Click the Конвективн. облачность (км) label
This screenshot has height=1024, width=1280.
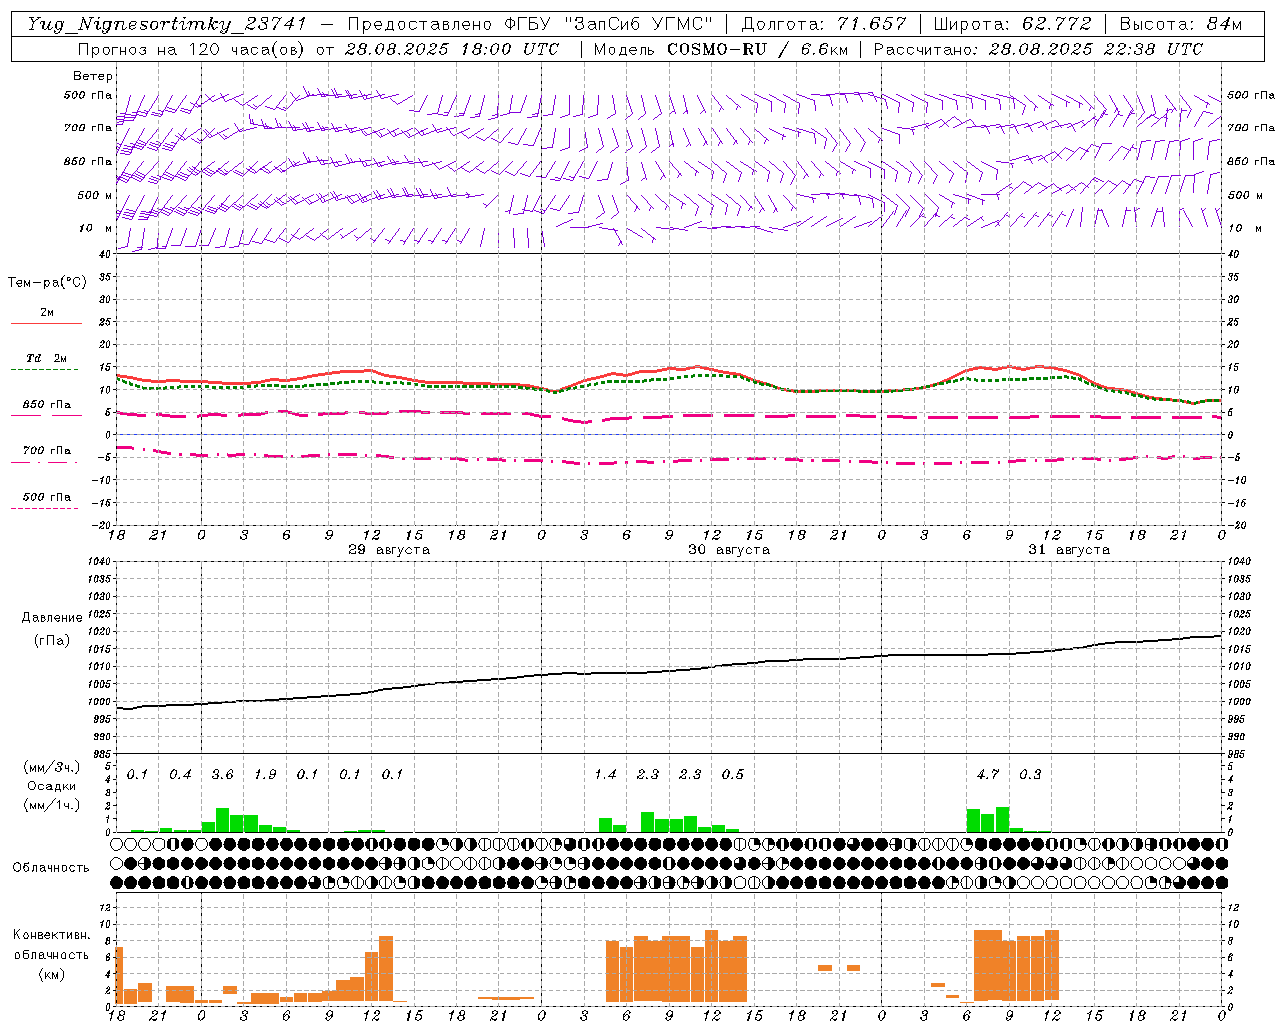click(52, 954)
